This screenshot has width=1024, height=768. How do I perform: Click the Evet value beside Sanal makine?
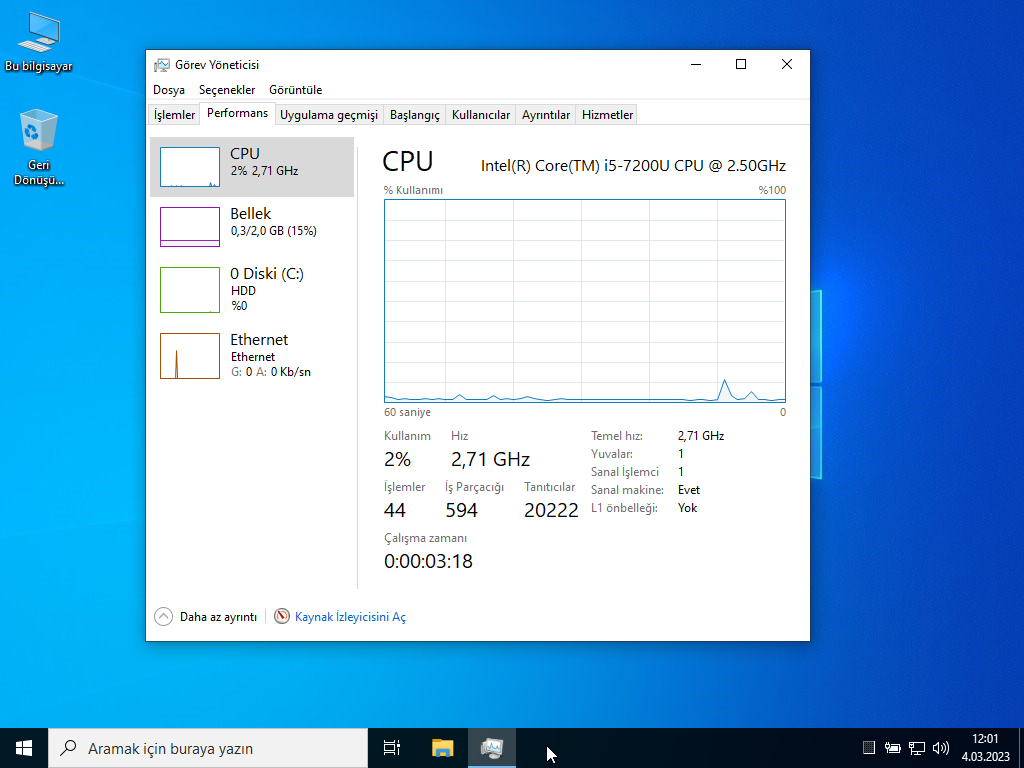pyautogui.click(x=689, y=490)
